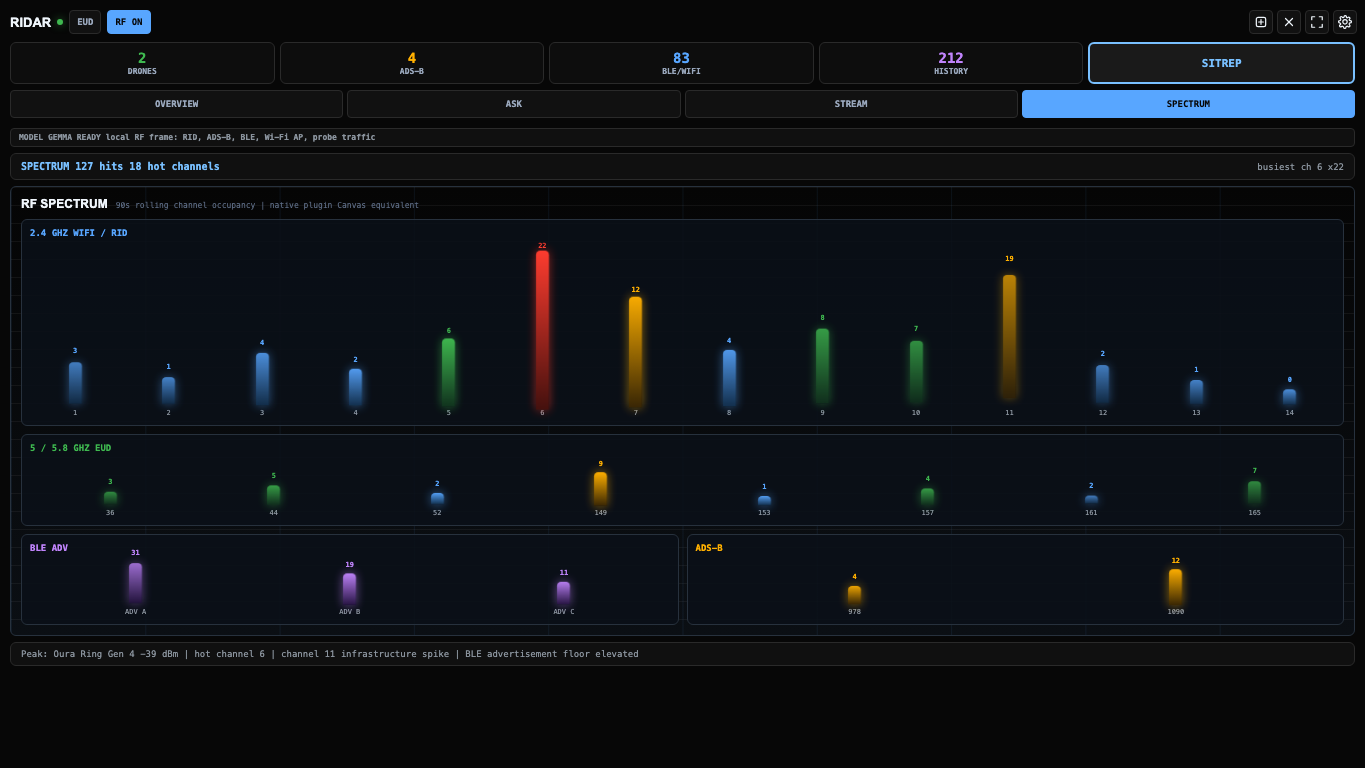Click the red channel 6 bar

click(x=542, y=328)
